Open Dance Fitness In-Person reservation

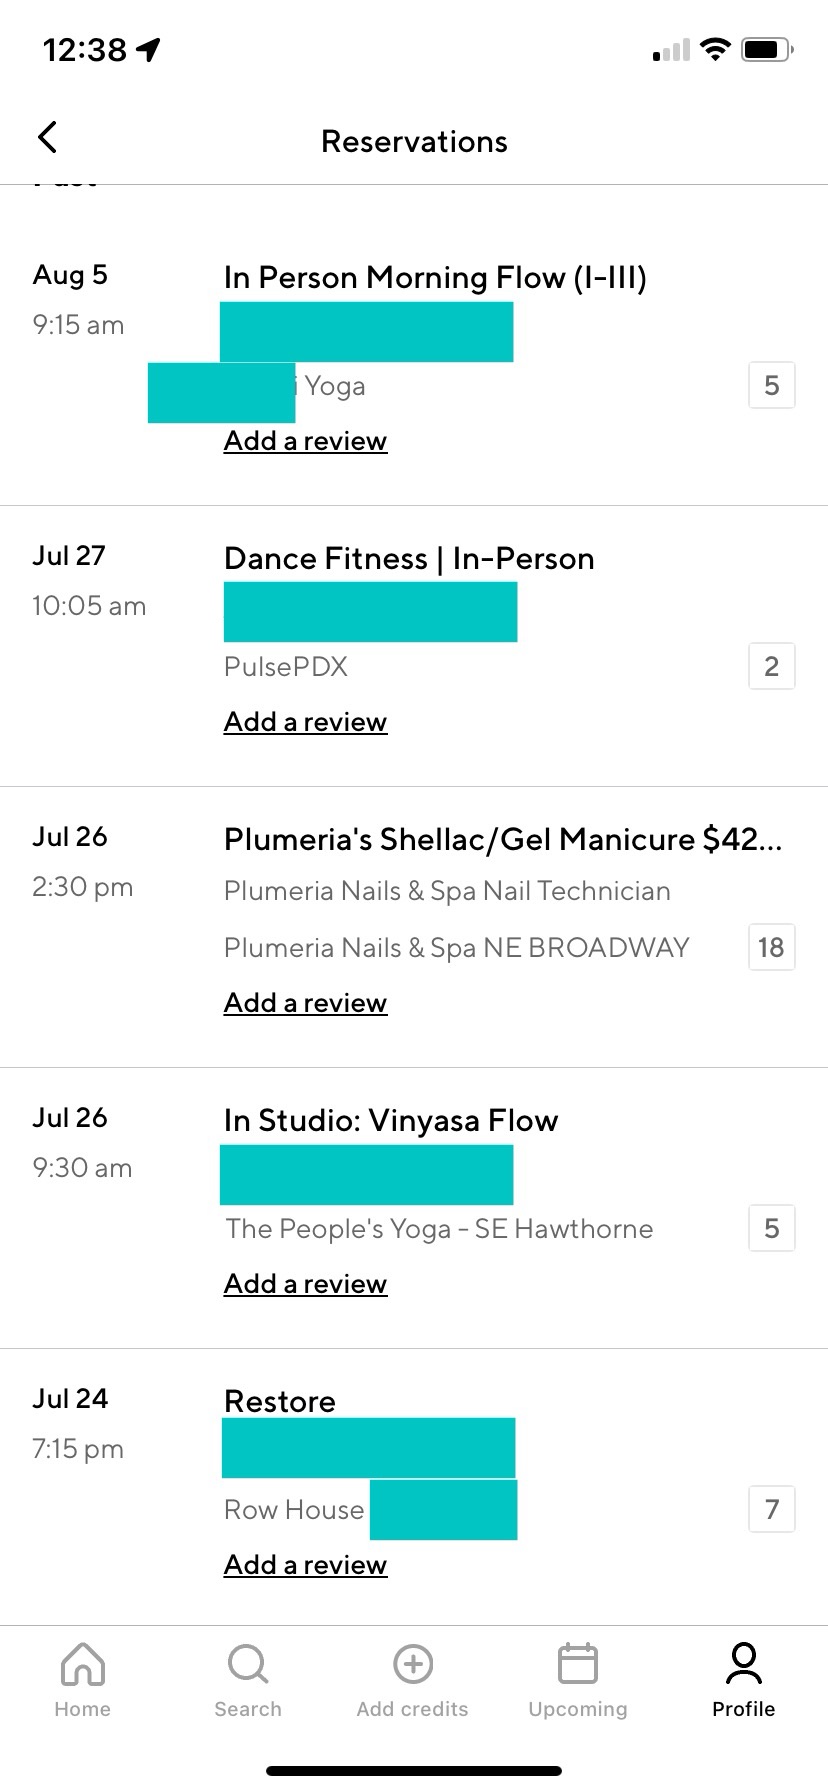(x=409, y=559)
